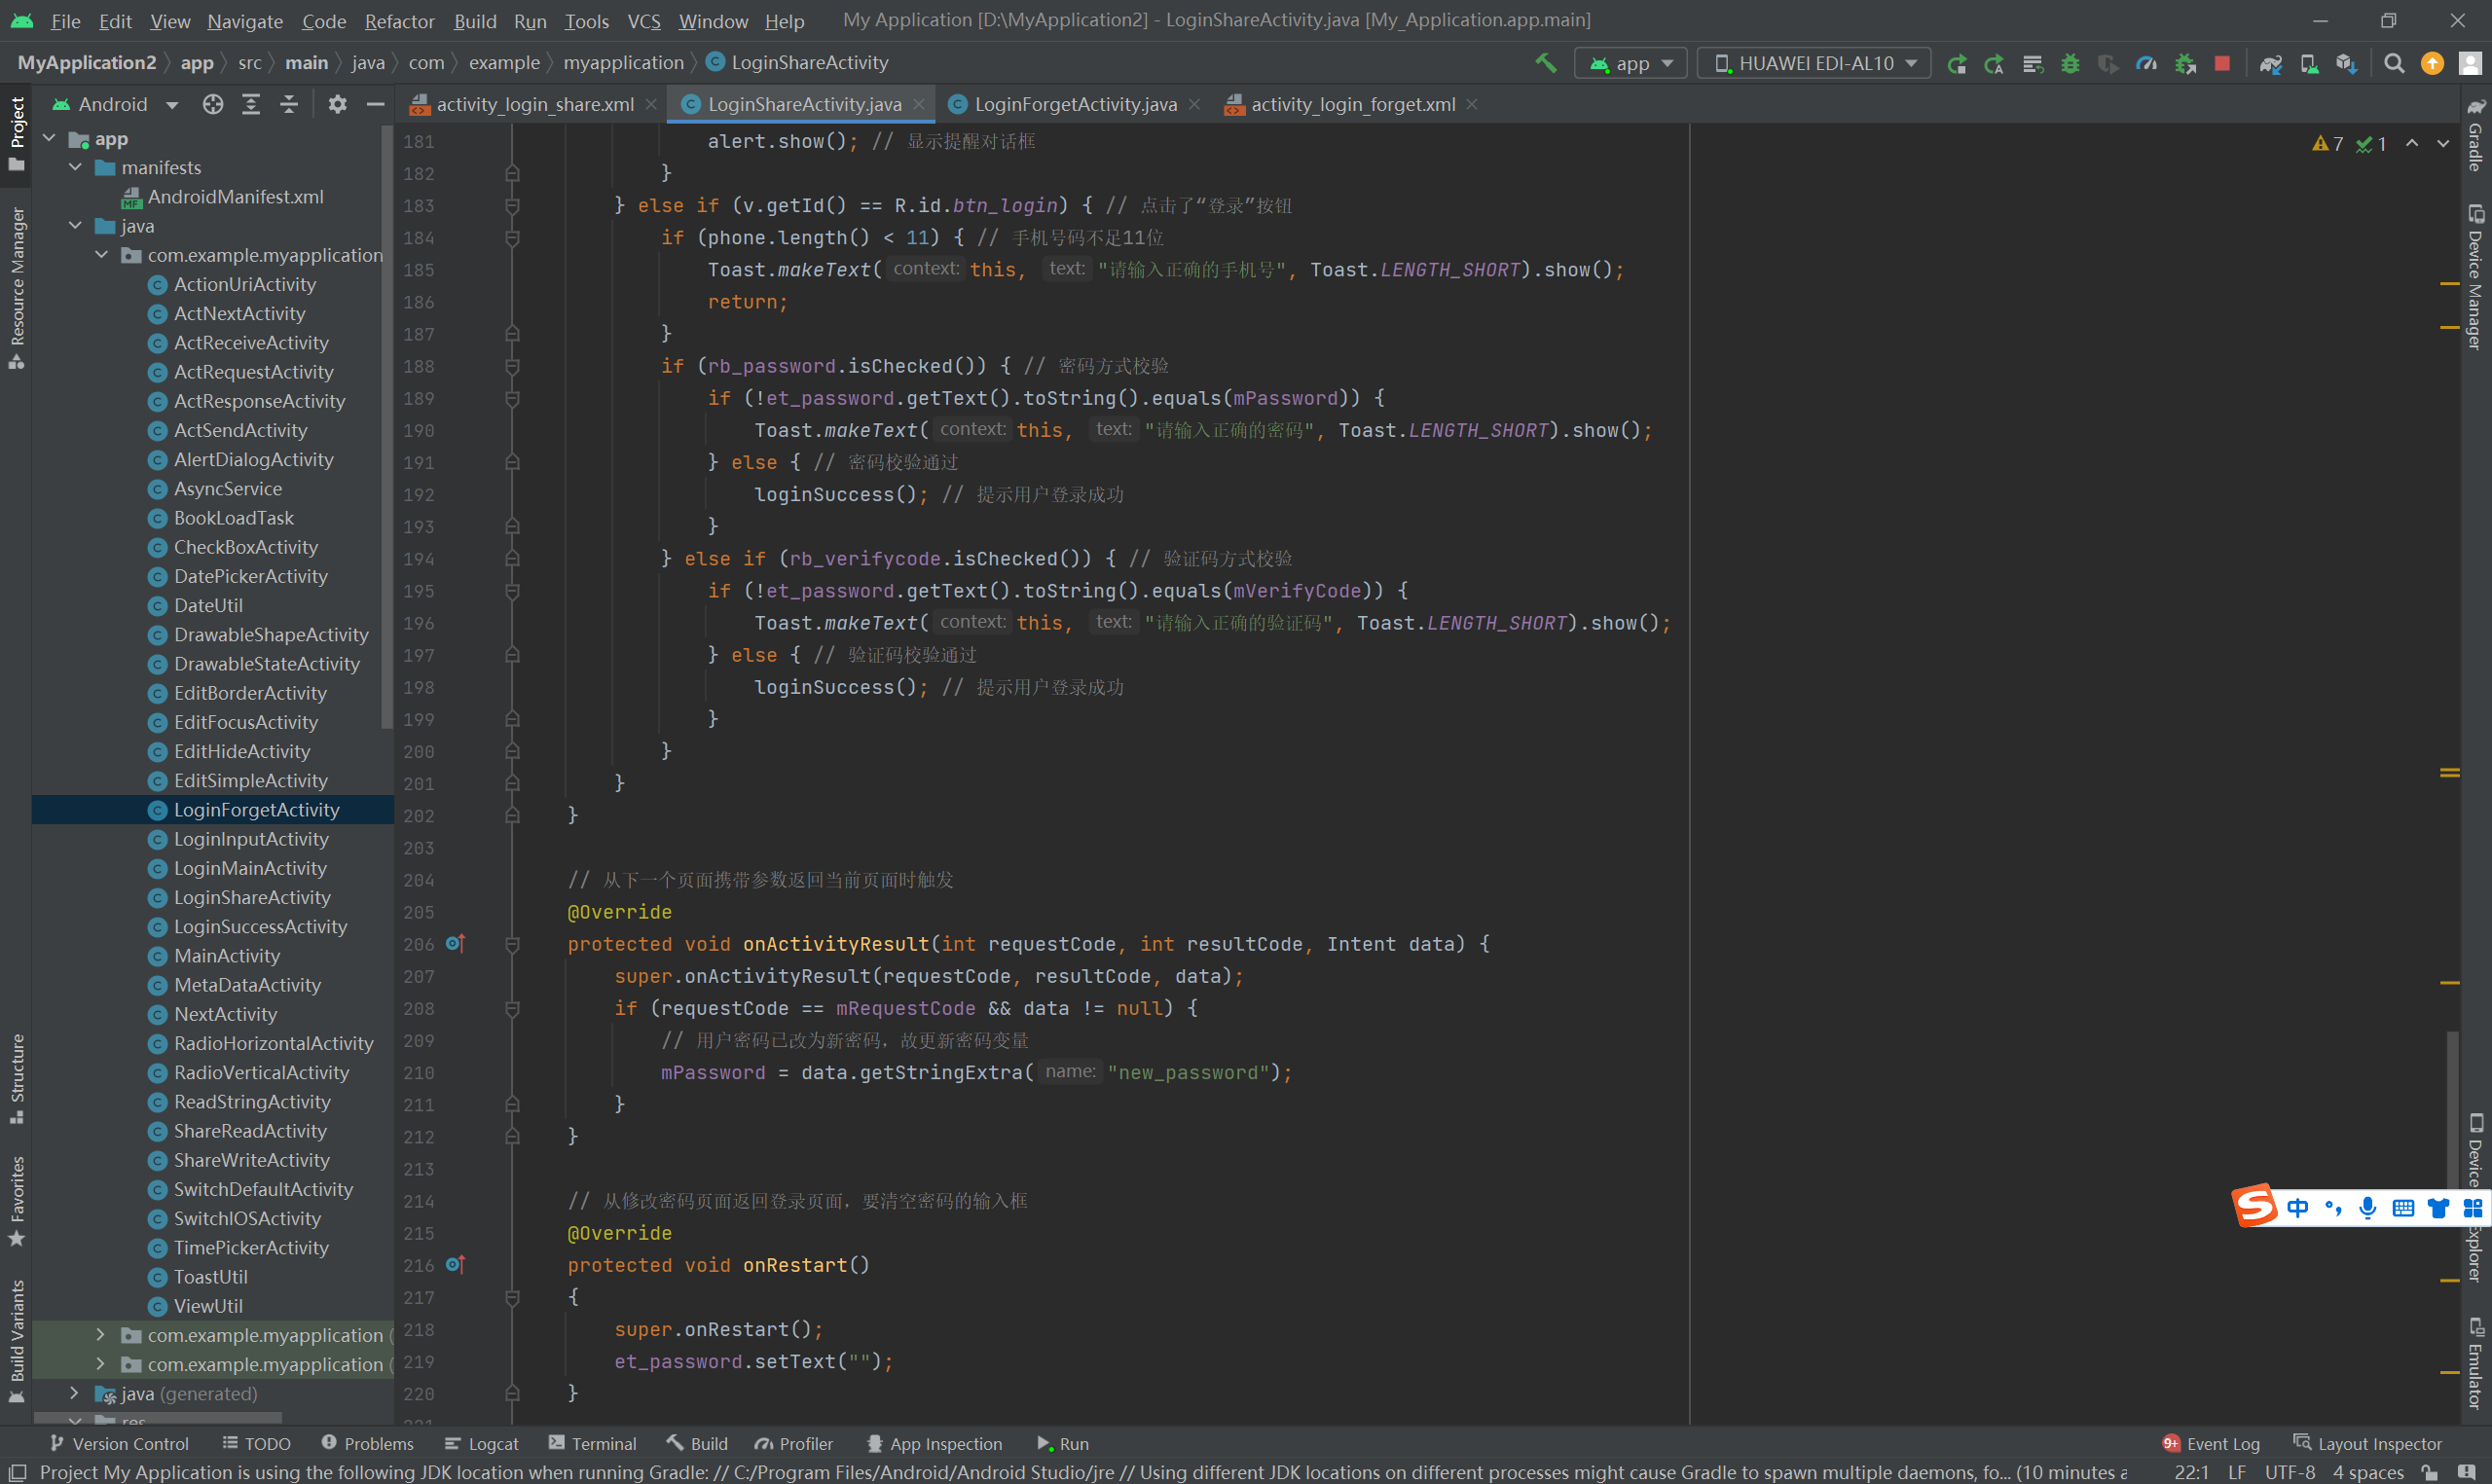Switch to LoginForgetActivity.java tab
Screen dimensions: 2492x1484
click(1074, 104)
